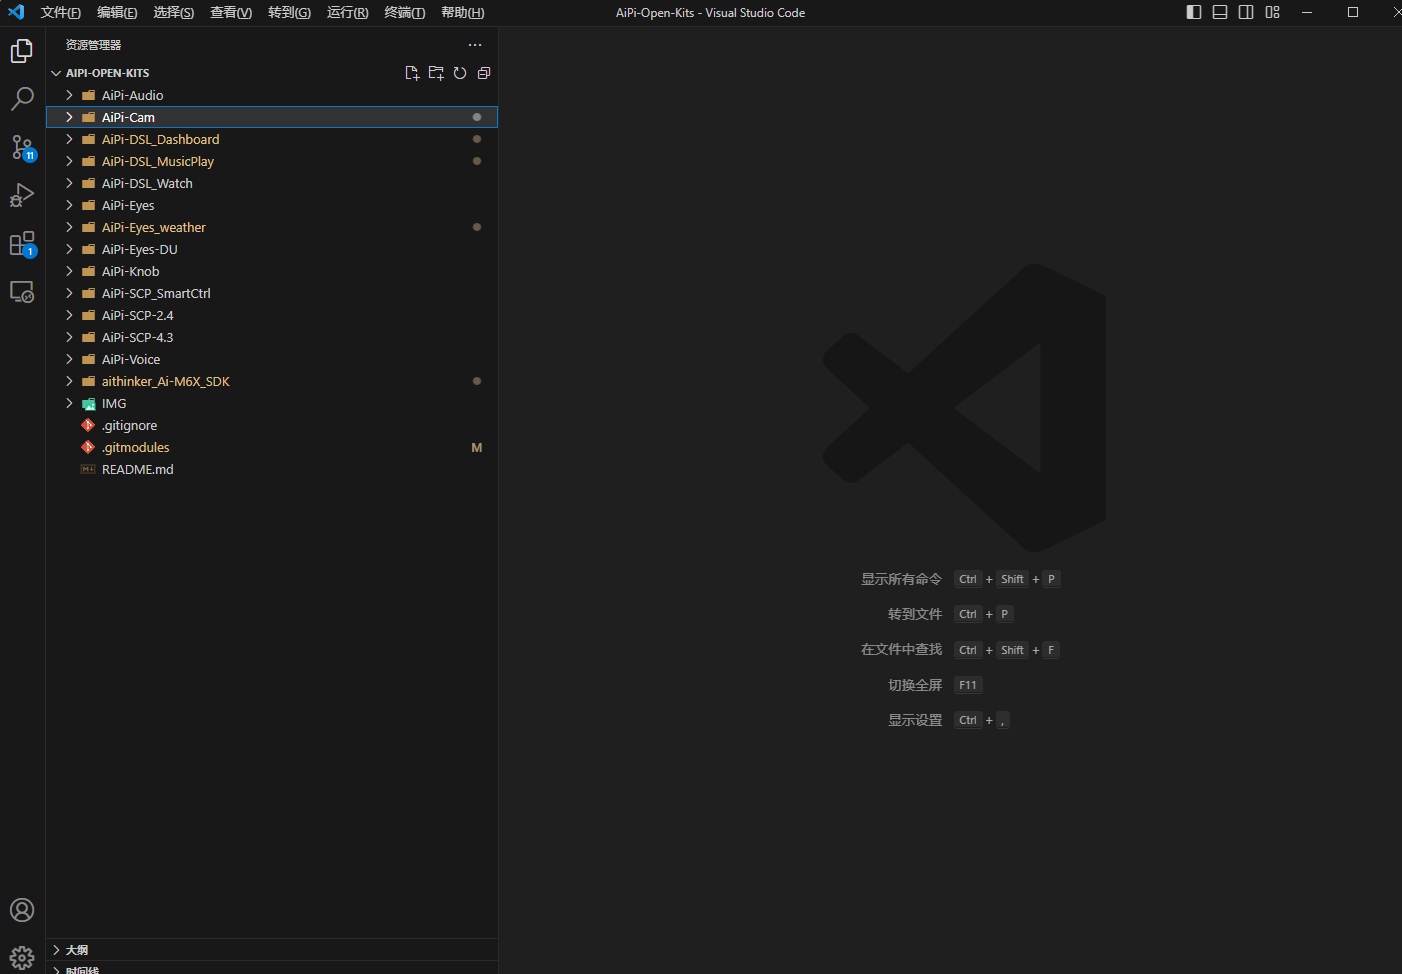Click 切换全屏 shortcut hint
Viewport: 1402px width, 974px height.
click(x=915, y=685)
